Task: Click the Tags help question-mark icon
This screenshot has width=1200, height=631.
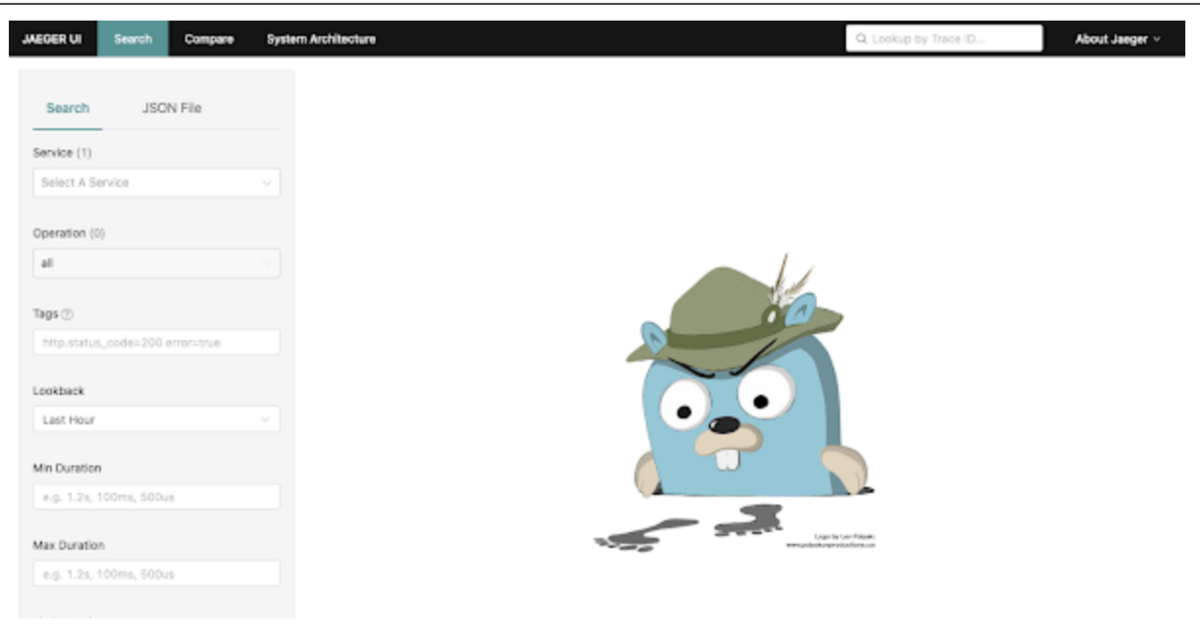Action: [67, 314]
